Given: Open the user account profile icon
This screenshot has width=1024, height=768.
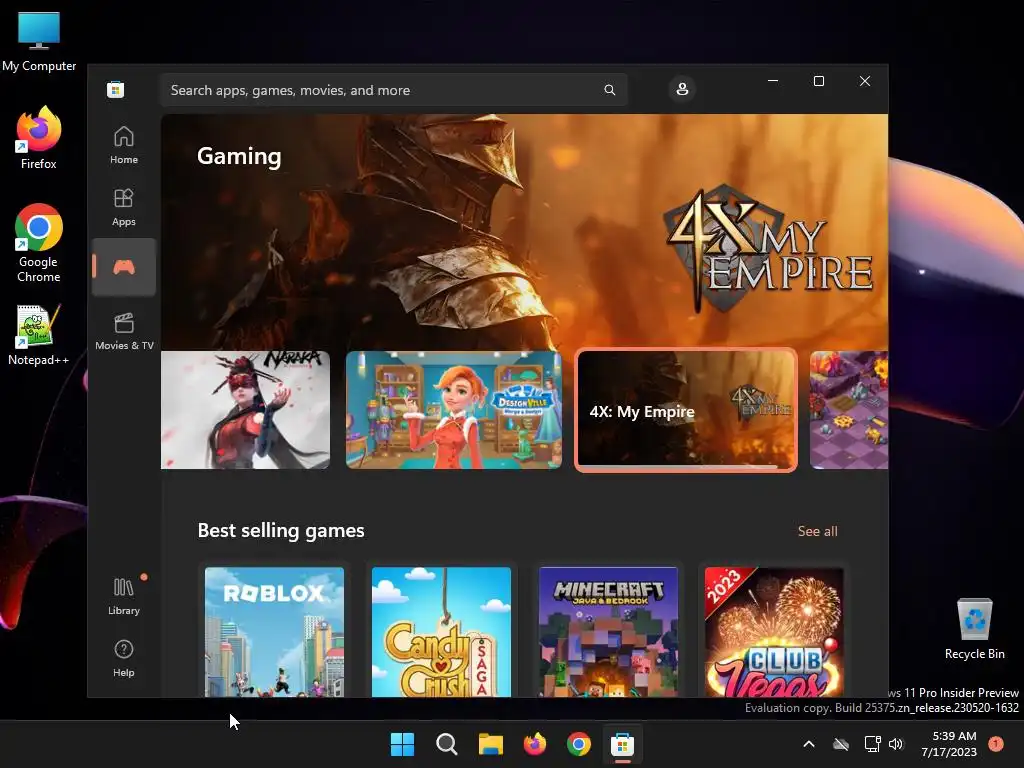Looking at the screenshot, I should [682, 89].
